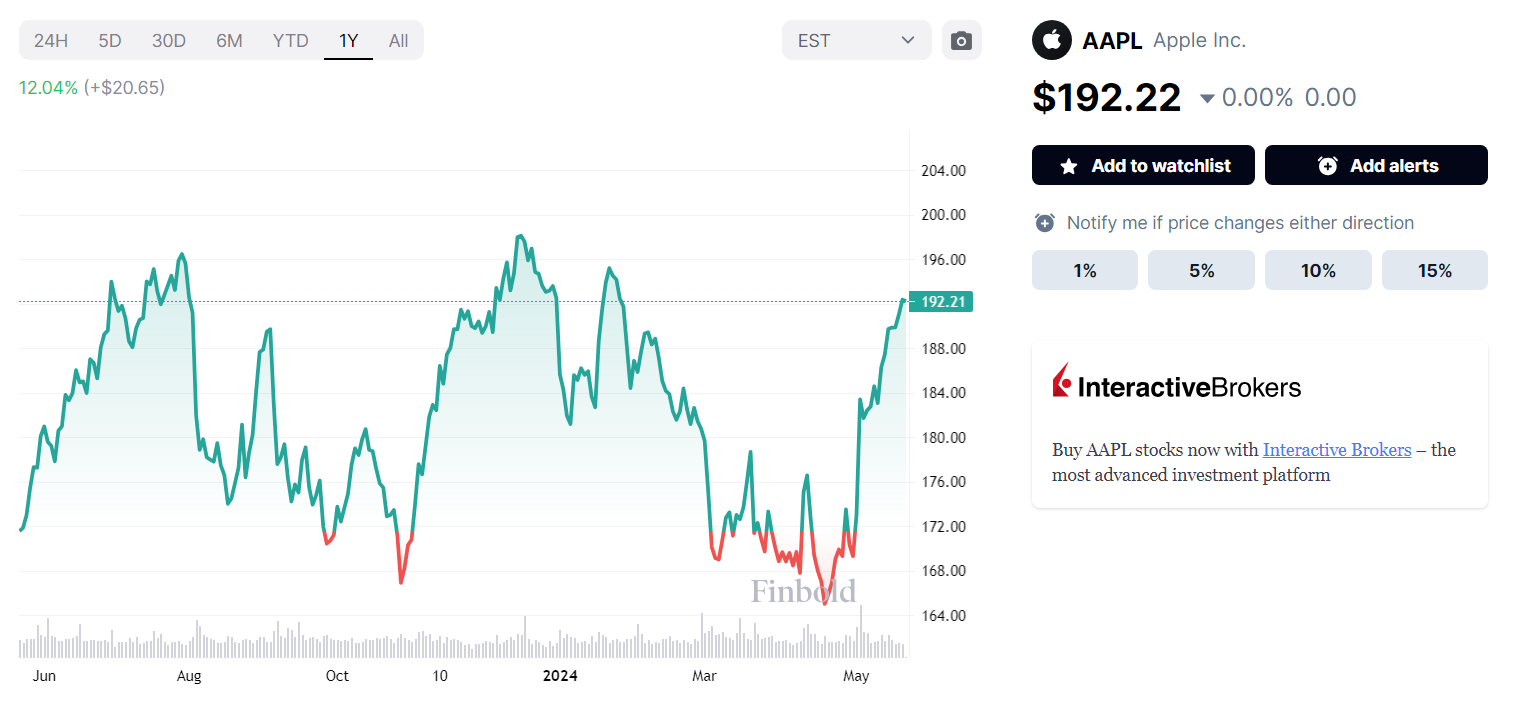Click the camera screenshot icon
Viewport: 1519px width, 707px height.
click(x=961, y=41)
